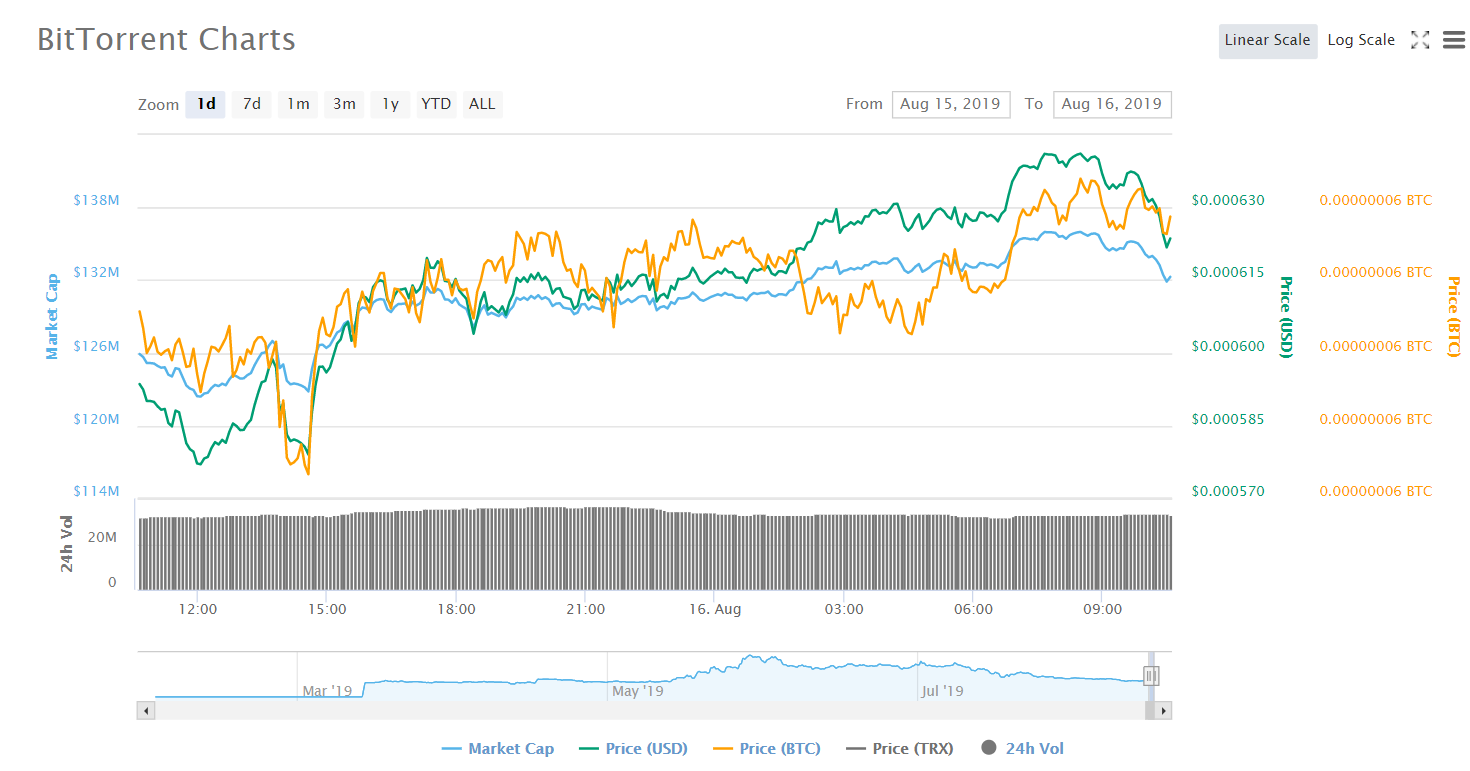Switch chart to Log Scale
This screenshot has height=771, width=1470.
tap(1361, 41)
